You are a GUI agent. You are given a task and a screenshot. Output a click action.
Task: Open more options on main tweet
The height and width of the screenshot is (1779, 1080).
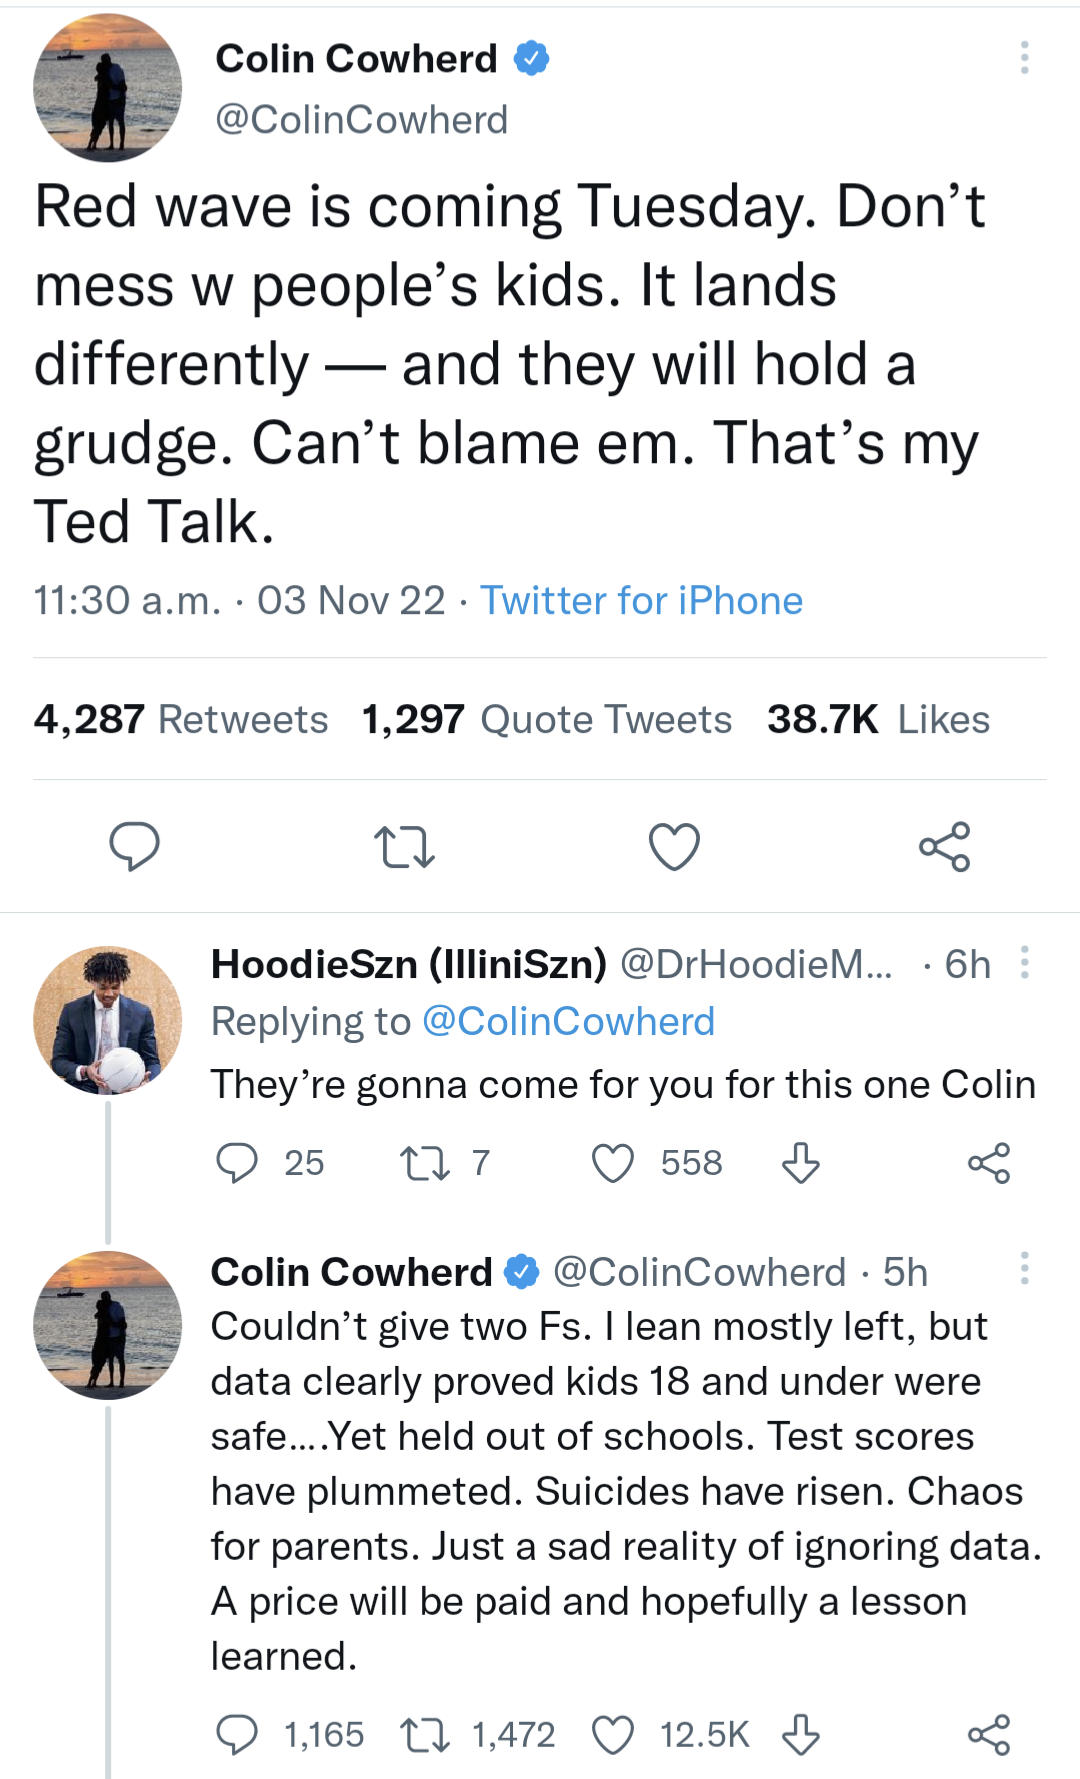tap(1024, 58)
